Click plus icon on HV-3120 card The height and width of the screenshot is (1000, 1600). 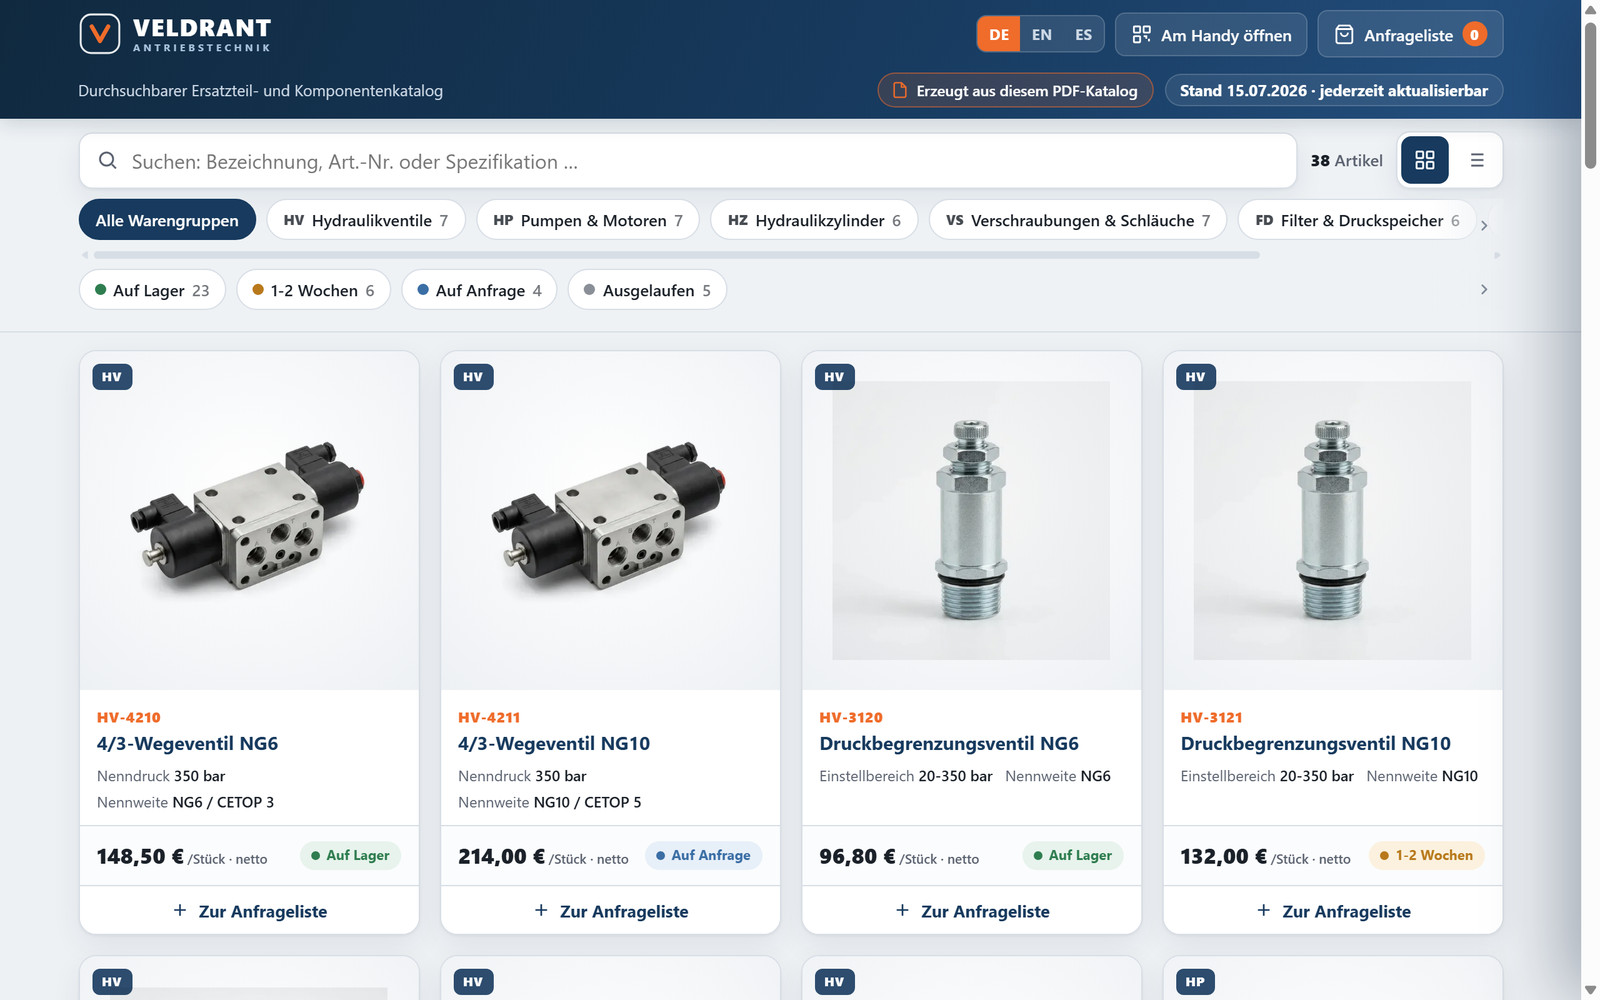tap(902, 910)
